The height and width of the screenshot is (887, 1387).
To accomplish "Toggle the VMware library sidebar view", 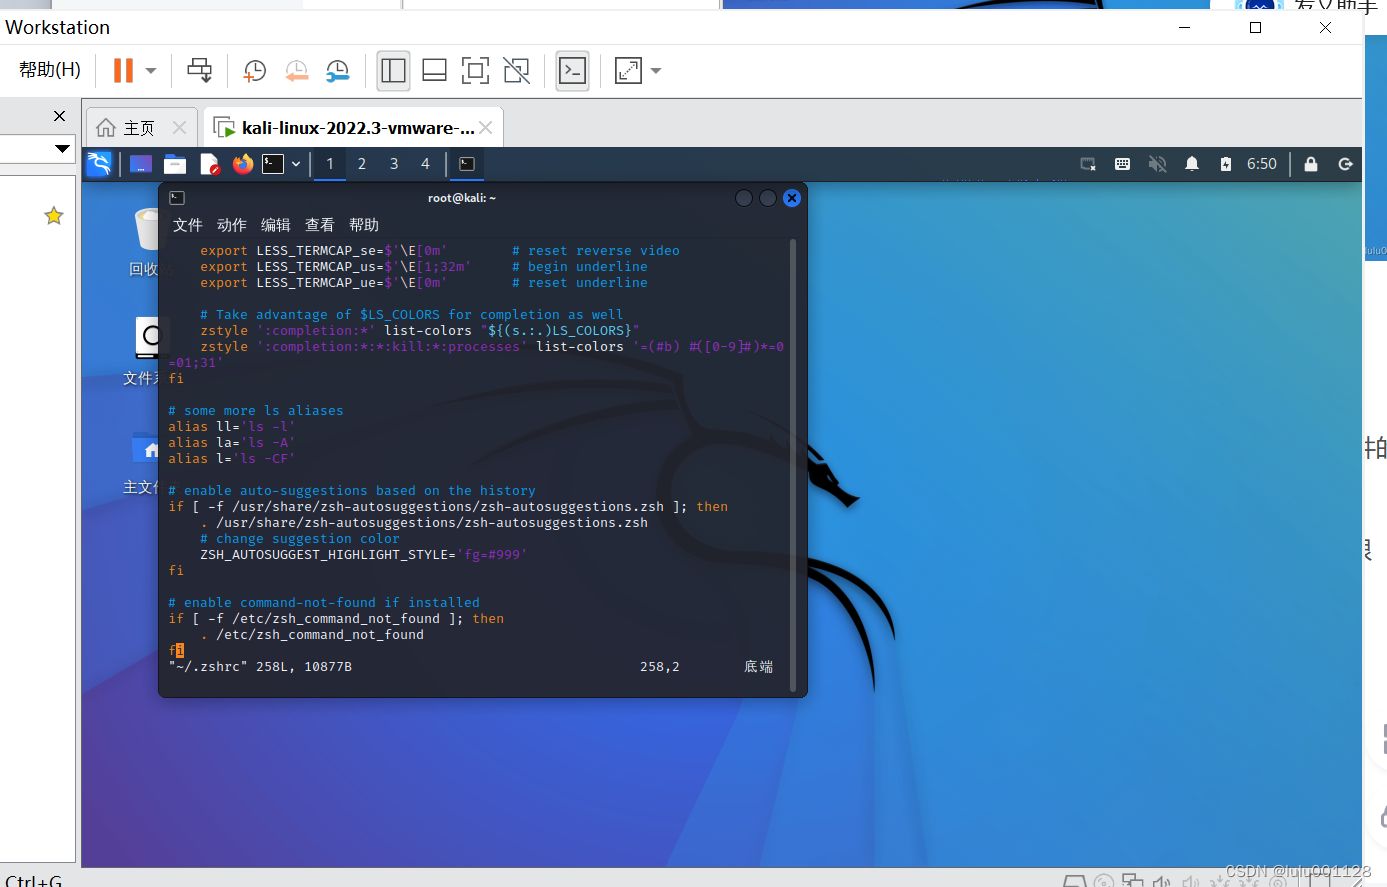I will pos(393,70).
